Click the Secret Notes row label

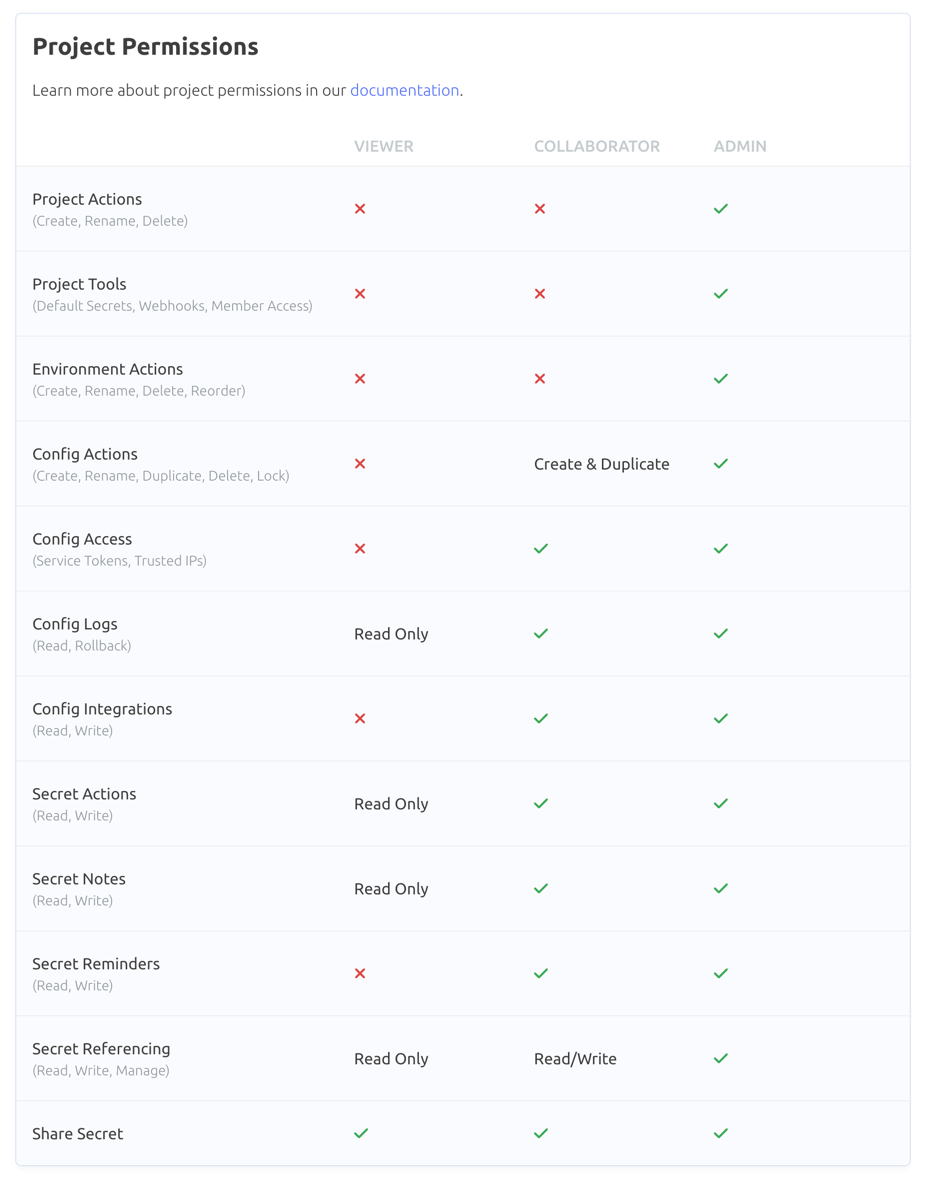(x=79, y=879)
